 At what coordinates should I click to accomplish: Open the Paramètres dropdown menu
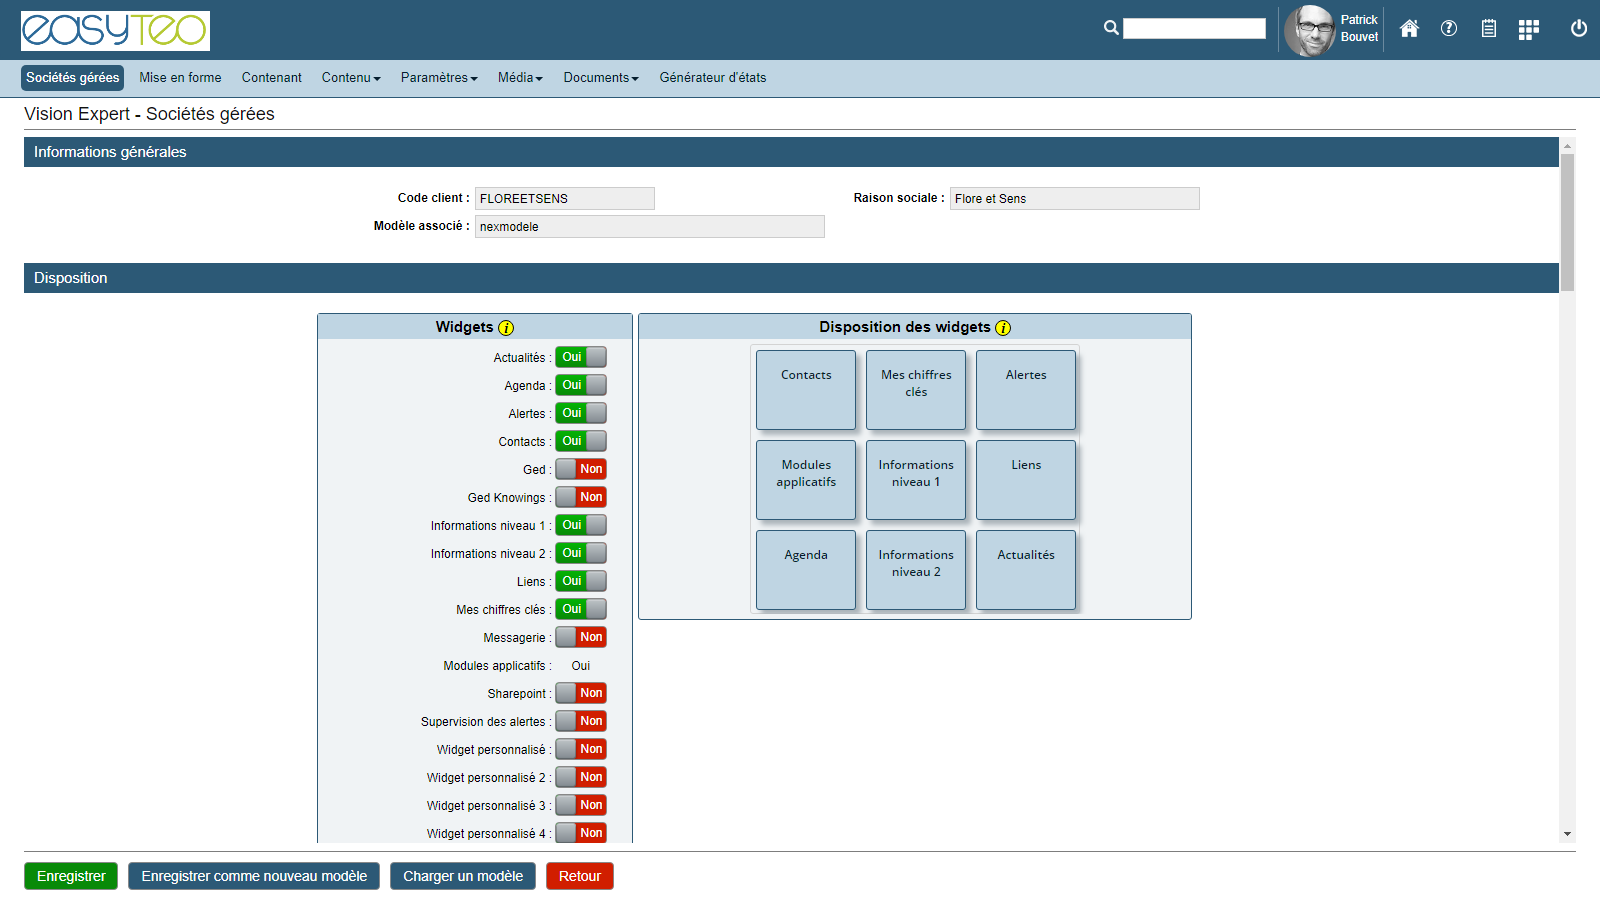point(439,78)
